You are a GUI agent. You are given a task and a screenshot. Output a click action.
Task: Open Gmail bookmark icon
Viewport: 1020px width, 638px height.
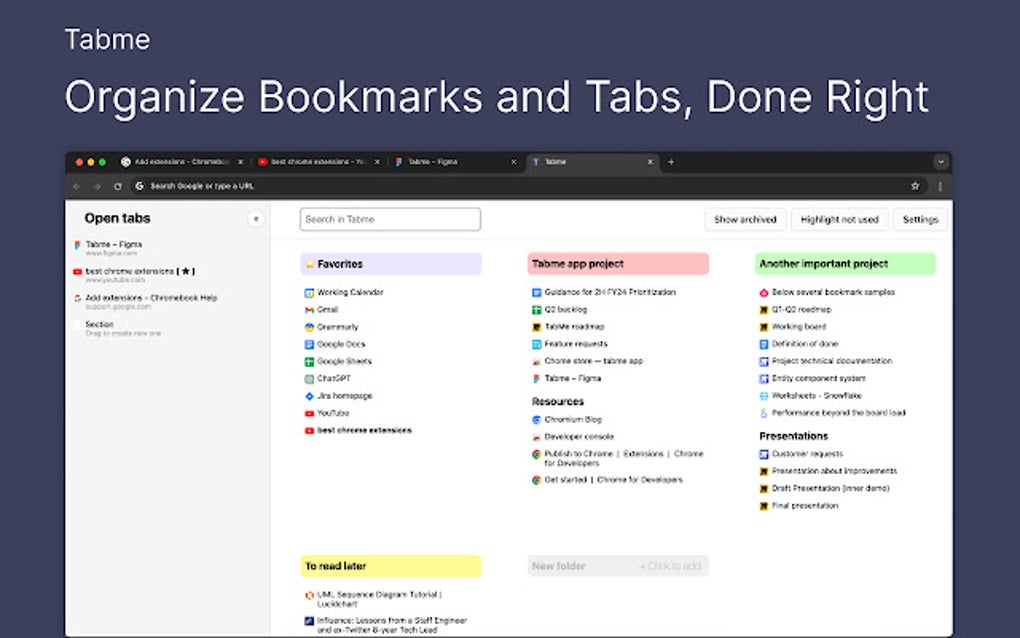[x=310, y=310]
